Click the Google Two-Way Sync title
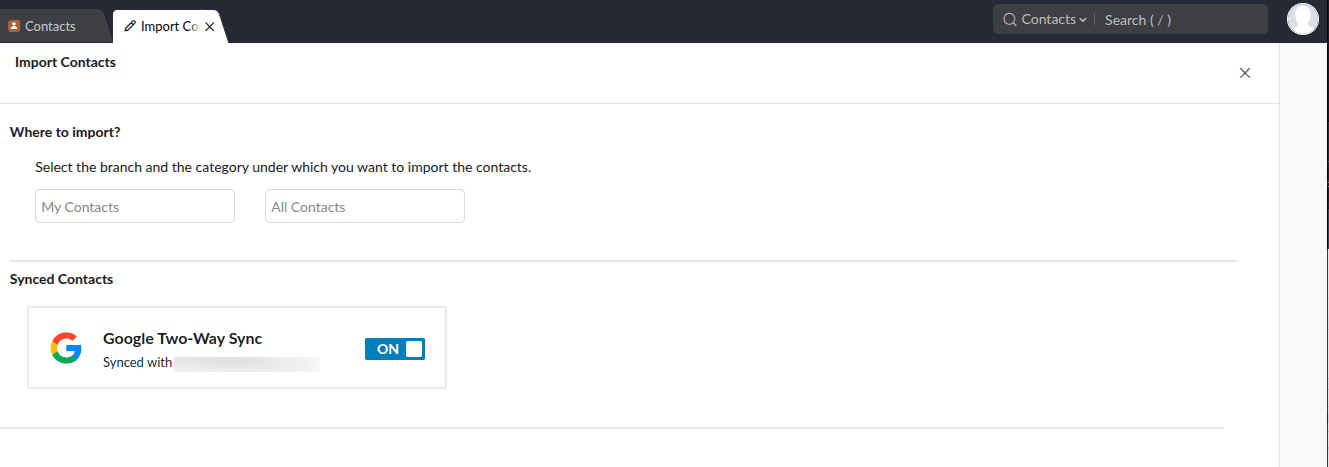Screen dimensions: 1329x467 click(x=182, y=339)
